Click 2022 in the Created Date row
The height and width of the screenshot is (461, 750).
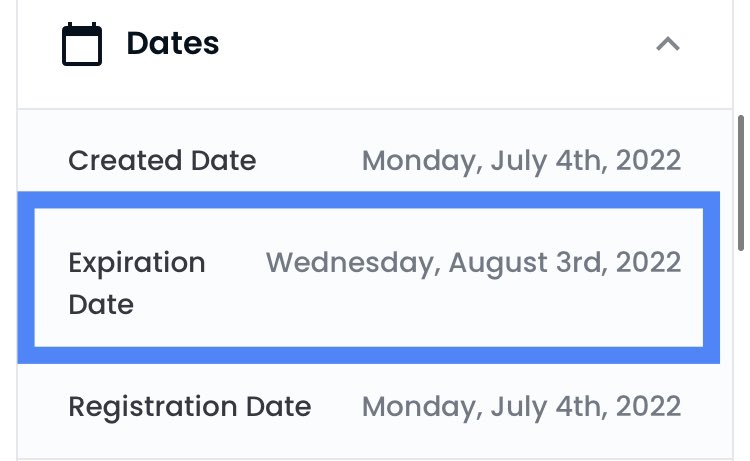coord(648,161)
